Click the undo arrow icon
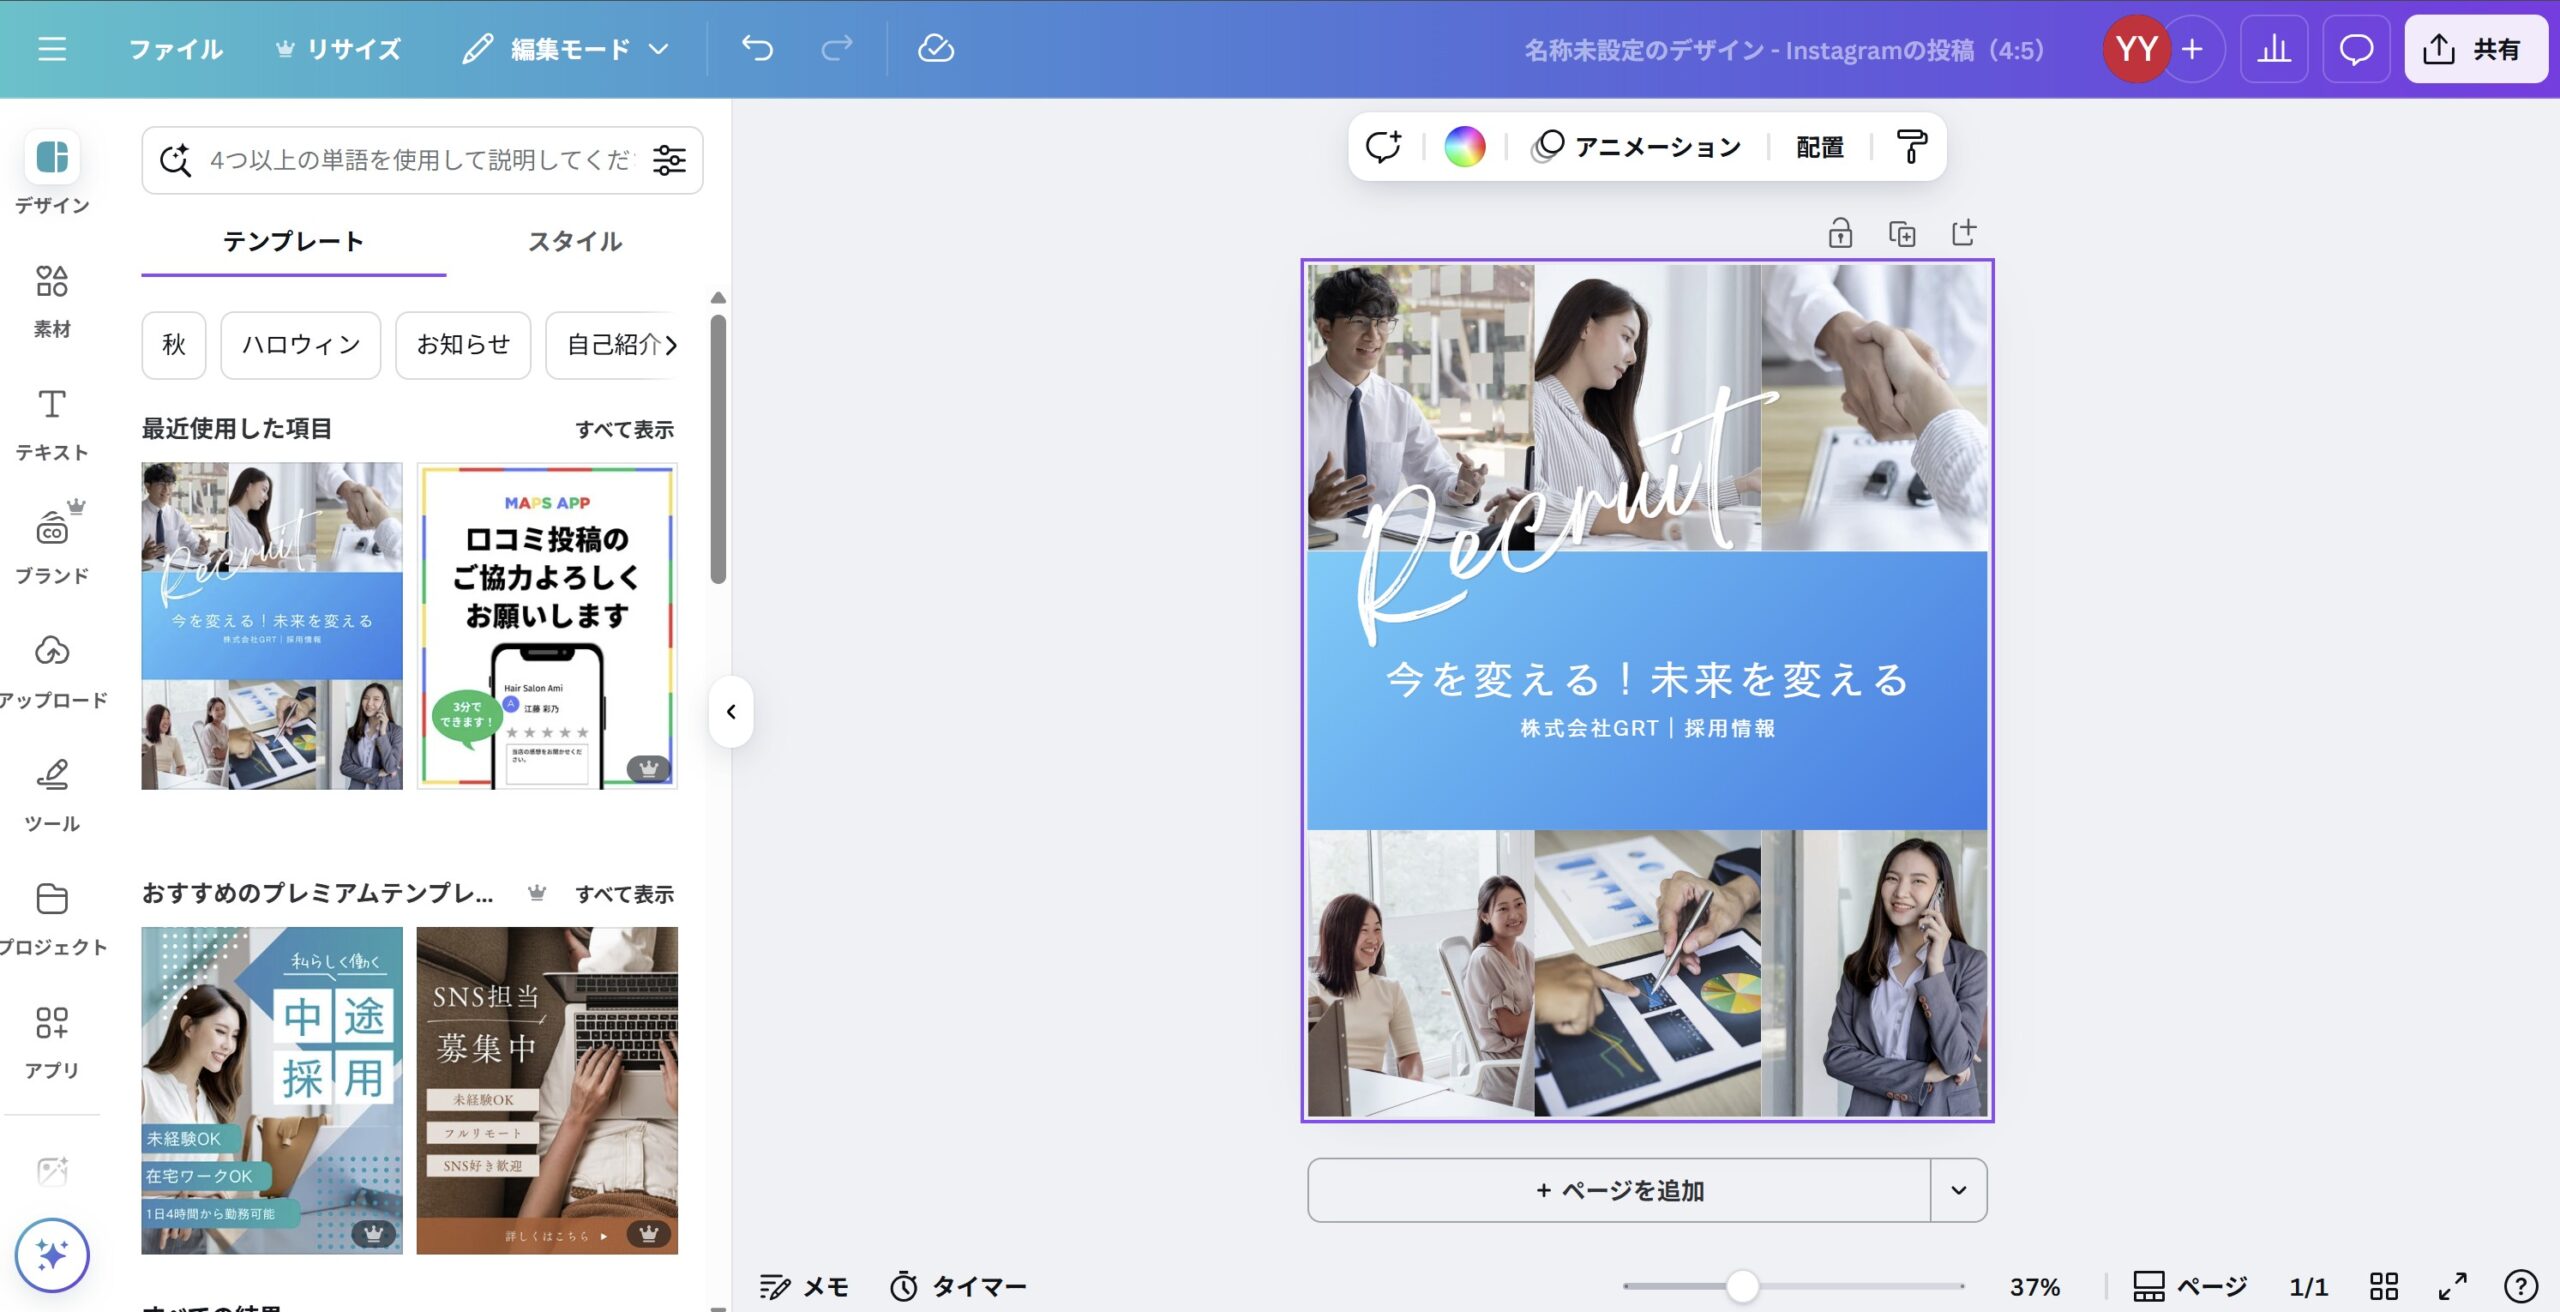This screenshot has height=1312, width=2560. [757, 48]
